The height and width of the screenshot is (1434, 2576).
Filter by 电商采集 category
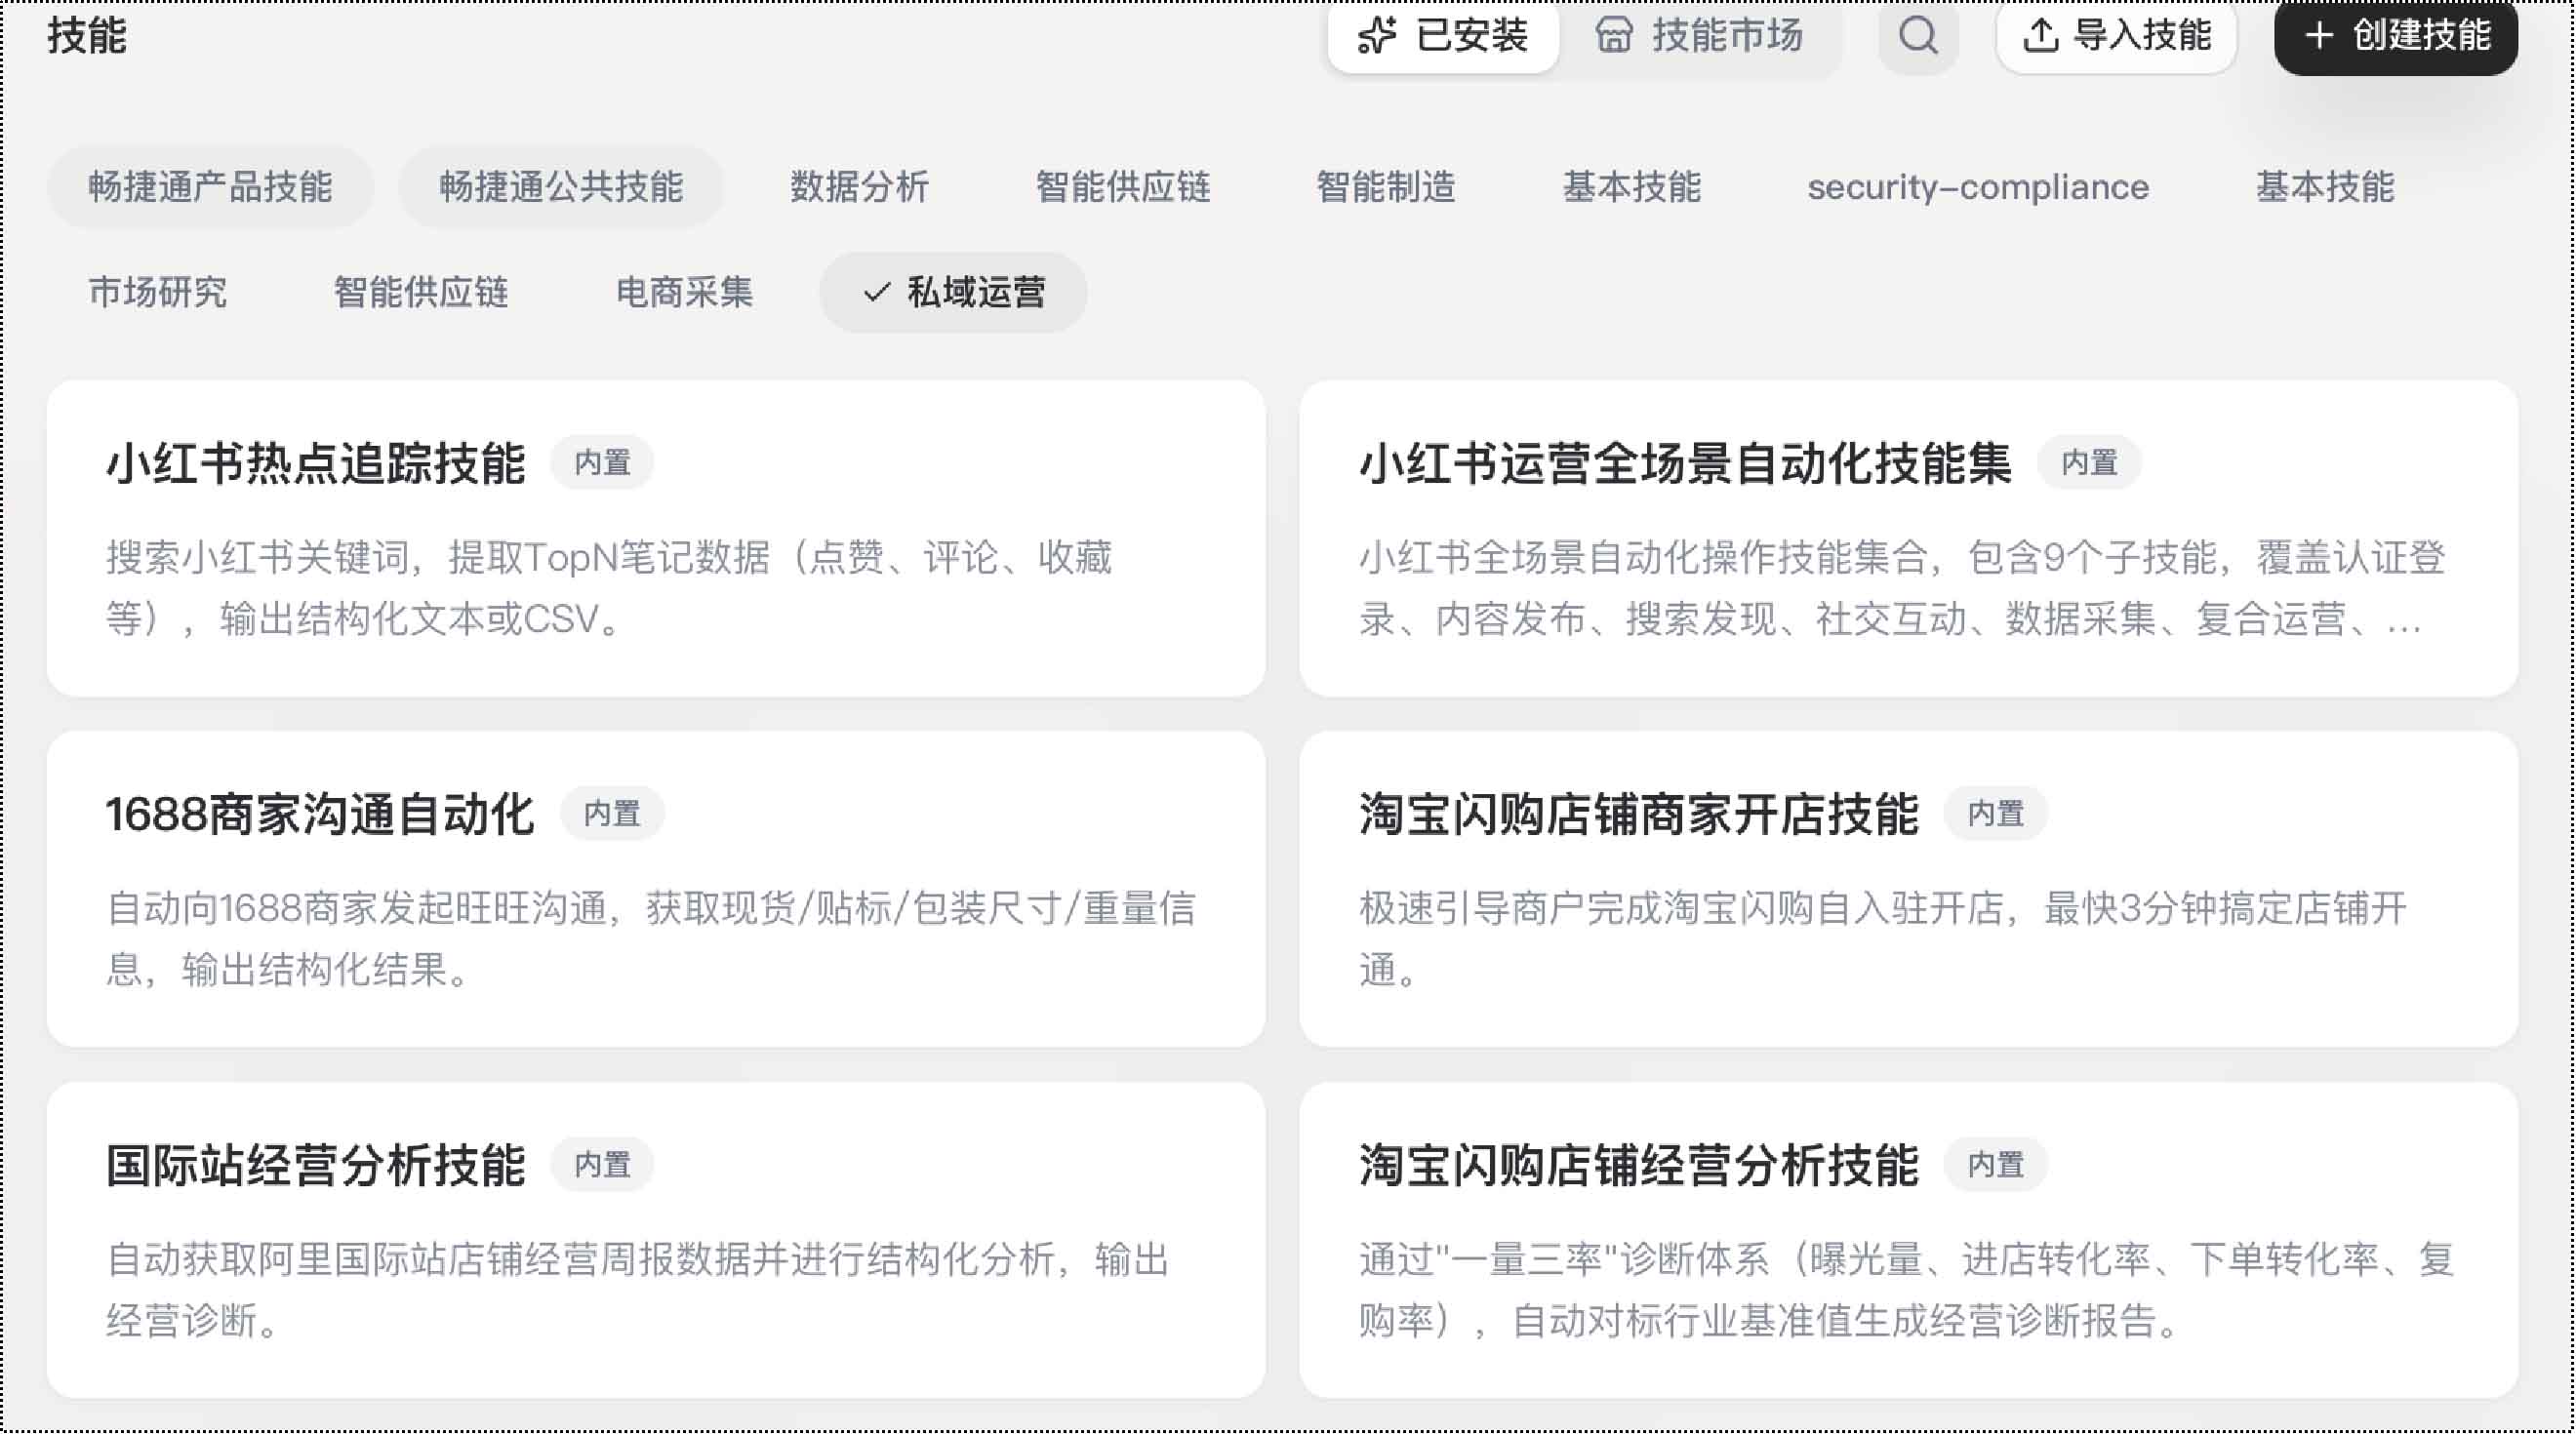pos(684,293)
